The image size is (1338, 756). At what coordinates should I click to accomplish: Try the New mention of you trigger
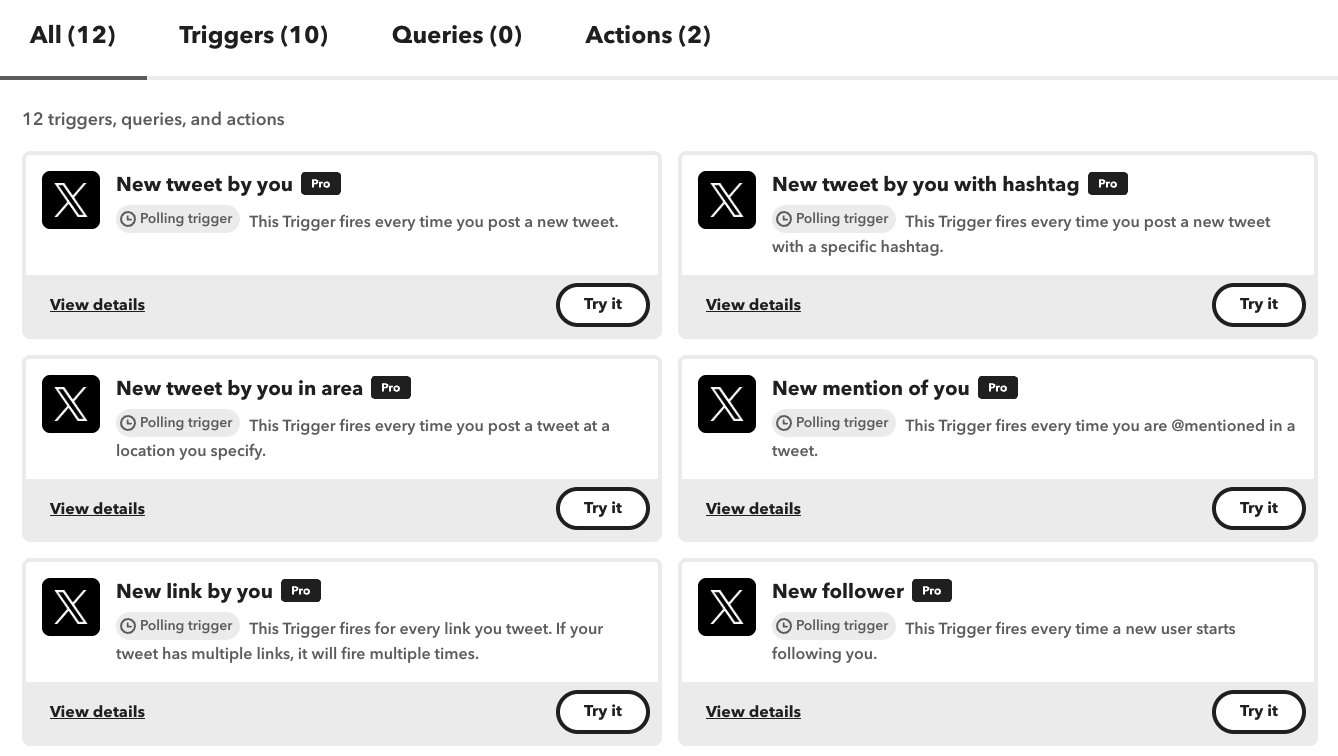point(1258,508)
